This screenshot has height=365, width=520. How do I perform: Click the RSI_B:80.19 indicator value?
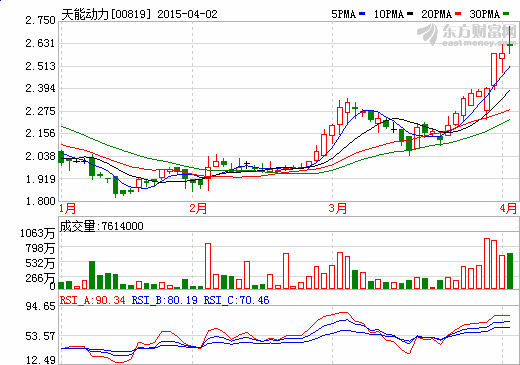click(x=165, y=300)
